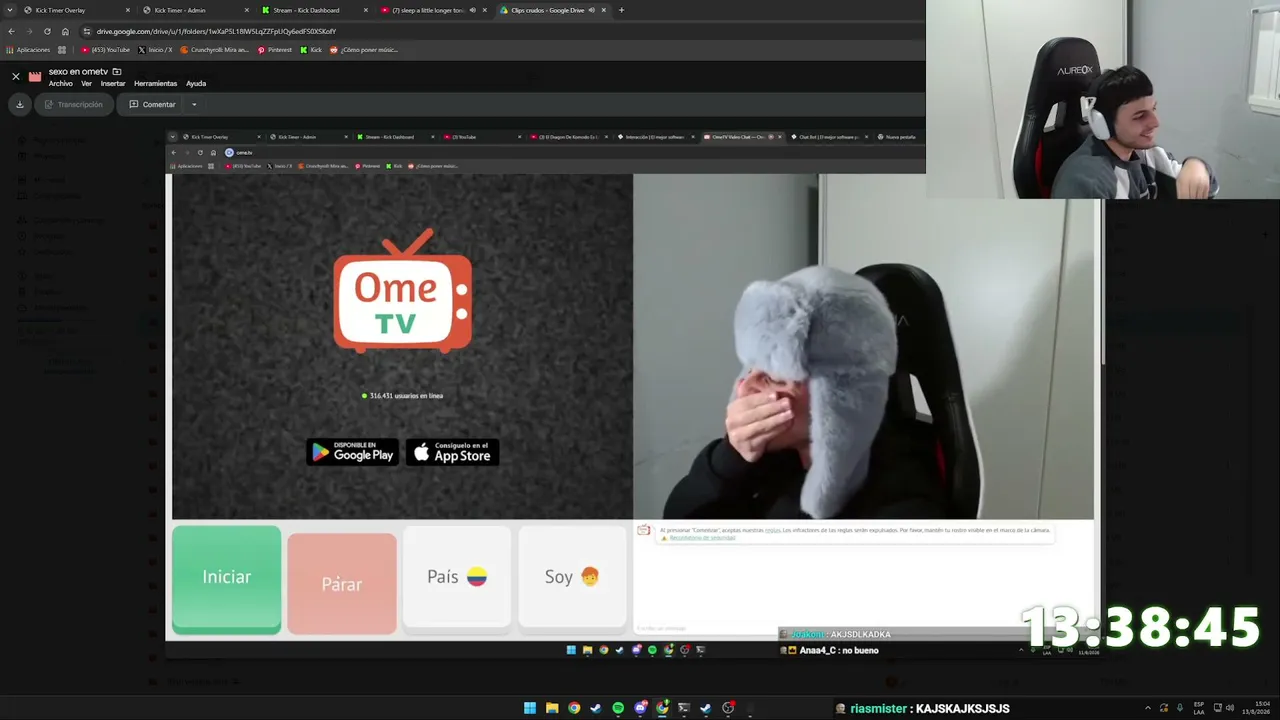Click the green Iniciar button
1280x720 pixels.
pyautogui.click(x=227, y=579)
